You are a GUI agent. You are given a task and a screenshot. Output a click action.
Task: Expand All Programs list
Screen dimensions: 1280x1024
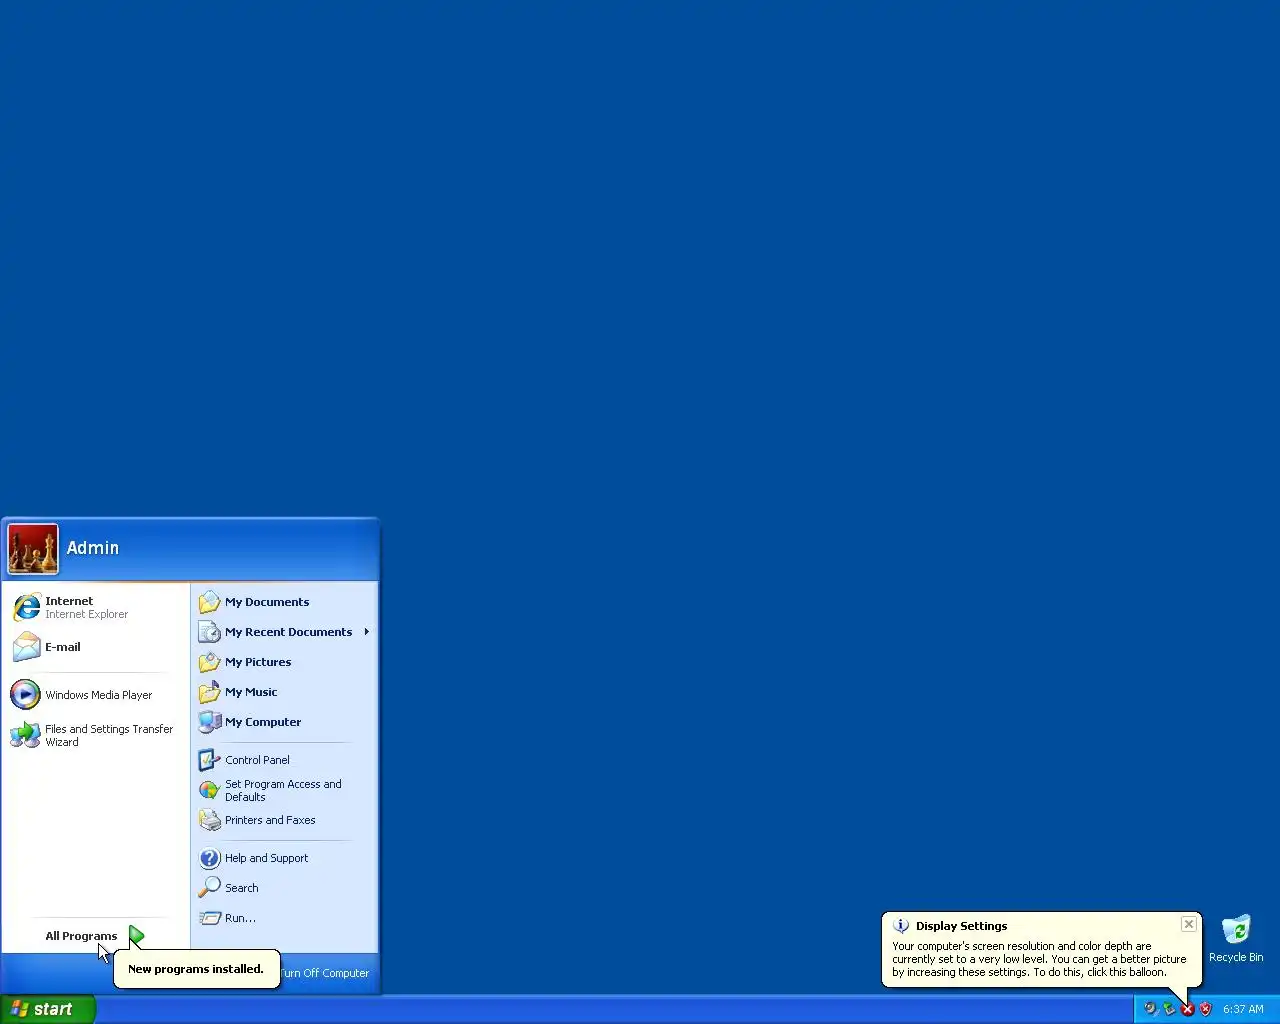point(96,936)
